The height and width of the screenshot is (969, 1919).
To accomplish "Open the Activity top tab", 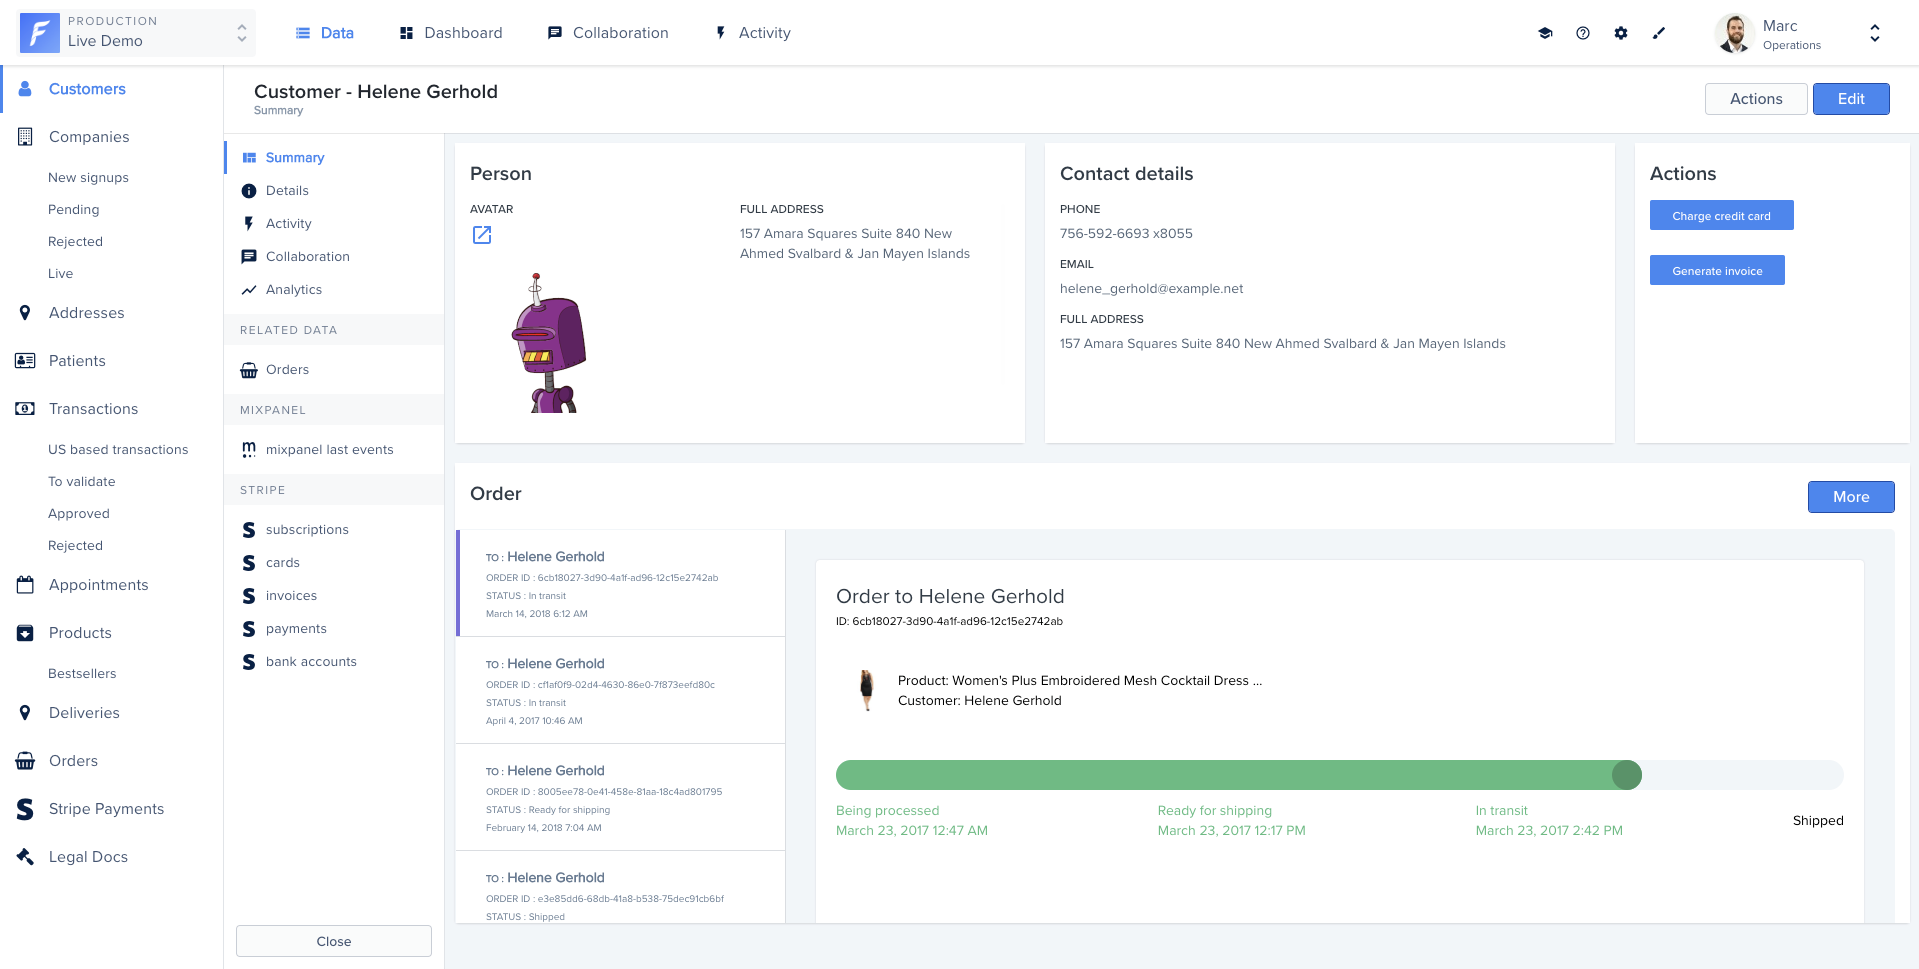I will point(753,33).
